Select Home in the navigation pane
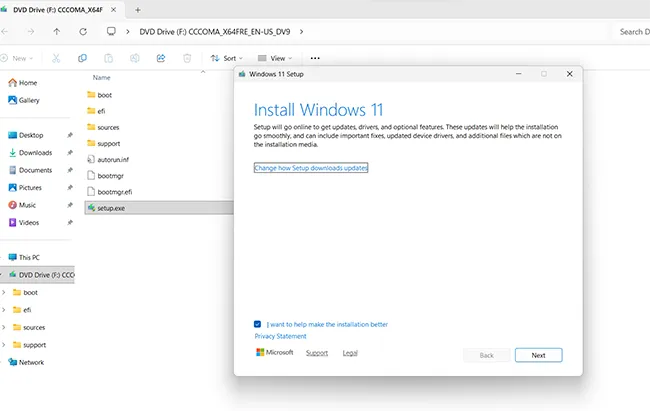 click(23, 83)
